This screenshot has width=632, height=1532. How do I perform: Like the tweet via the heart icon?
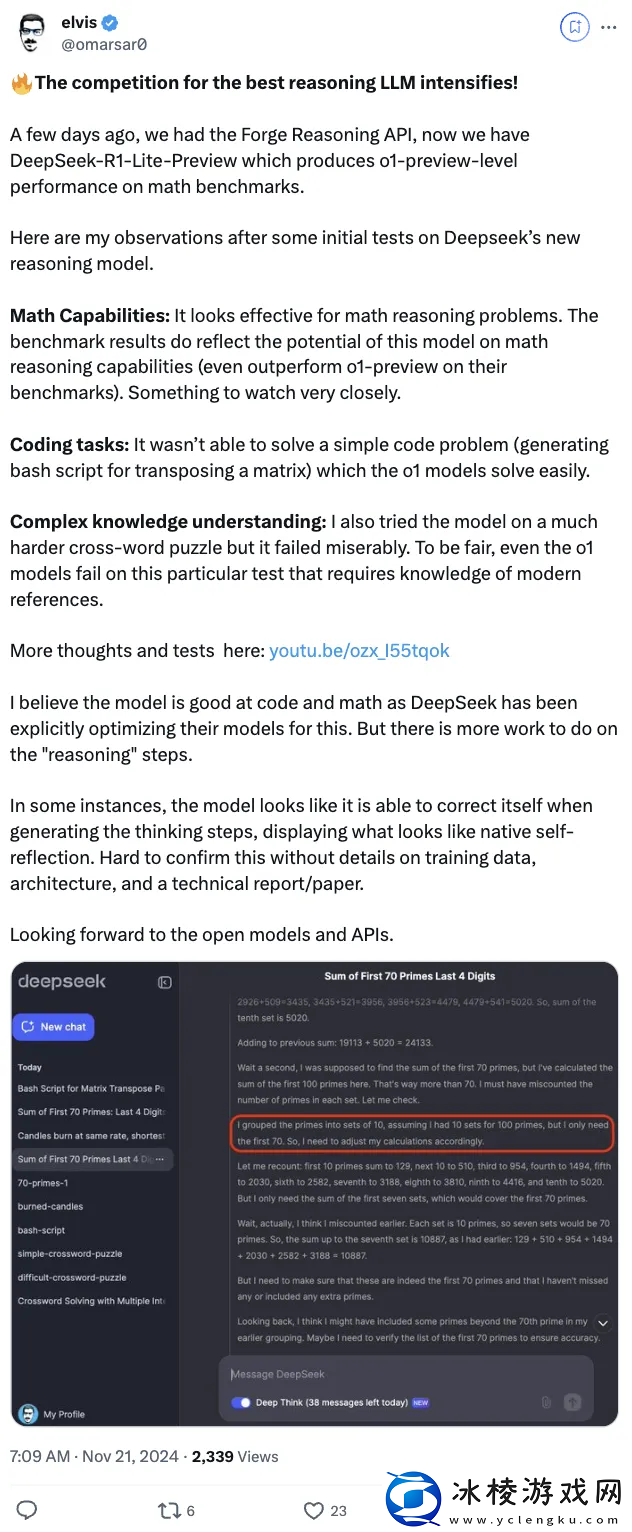(x=313, y=1510)
